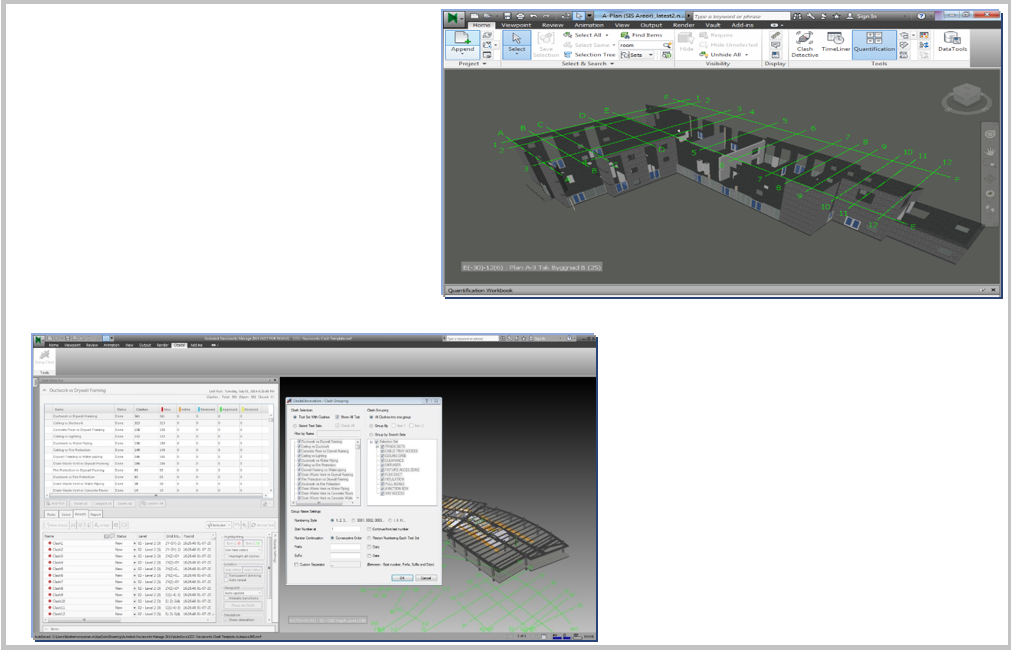Click the Pan hand icon on navigation bar
Screen dimensions: 1011x650
pyautogui.click(x=990, y=152)
